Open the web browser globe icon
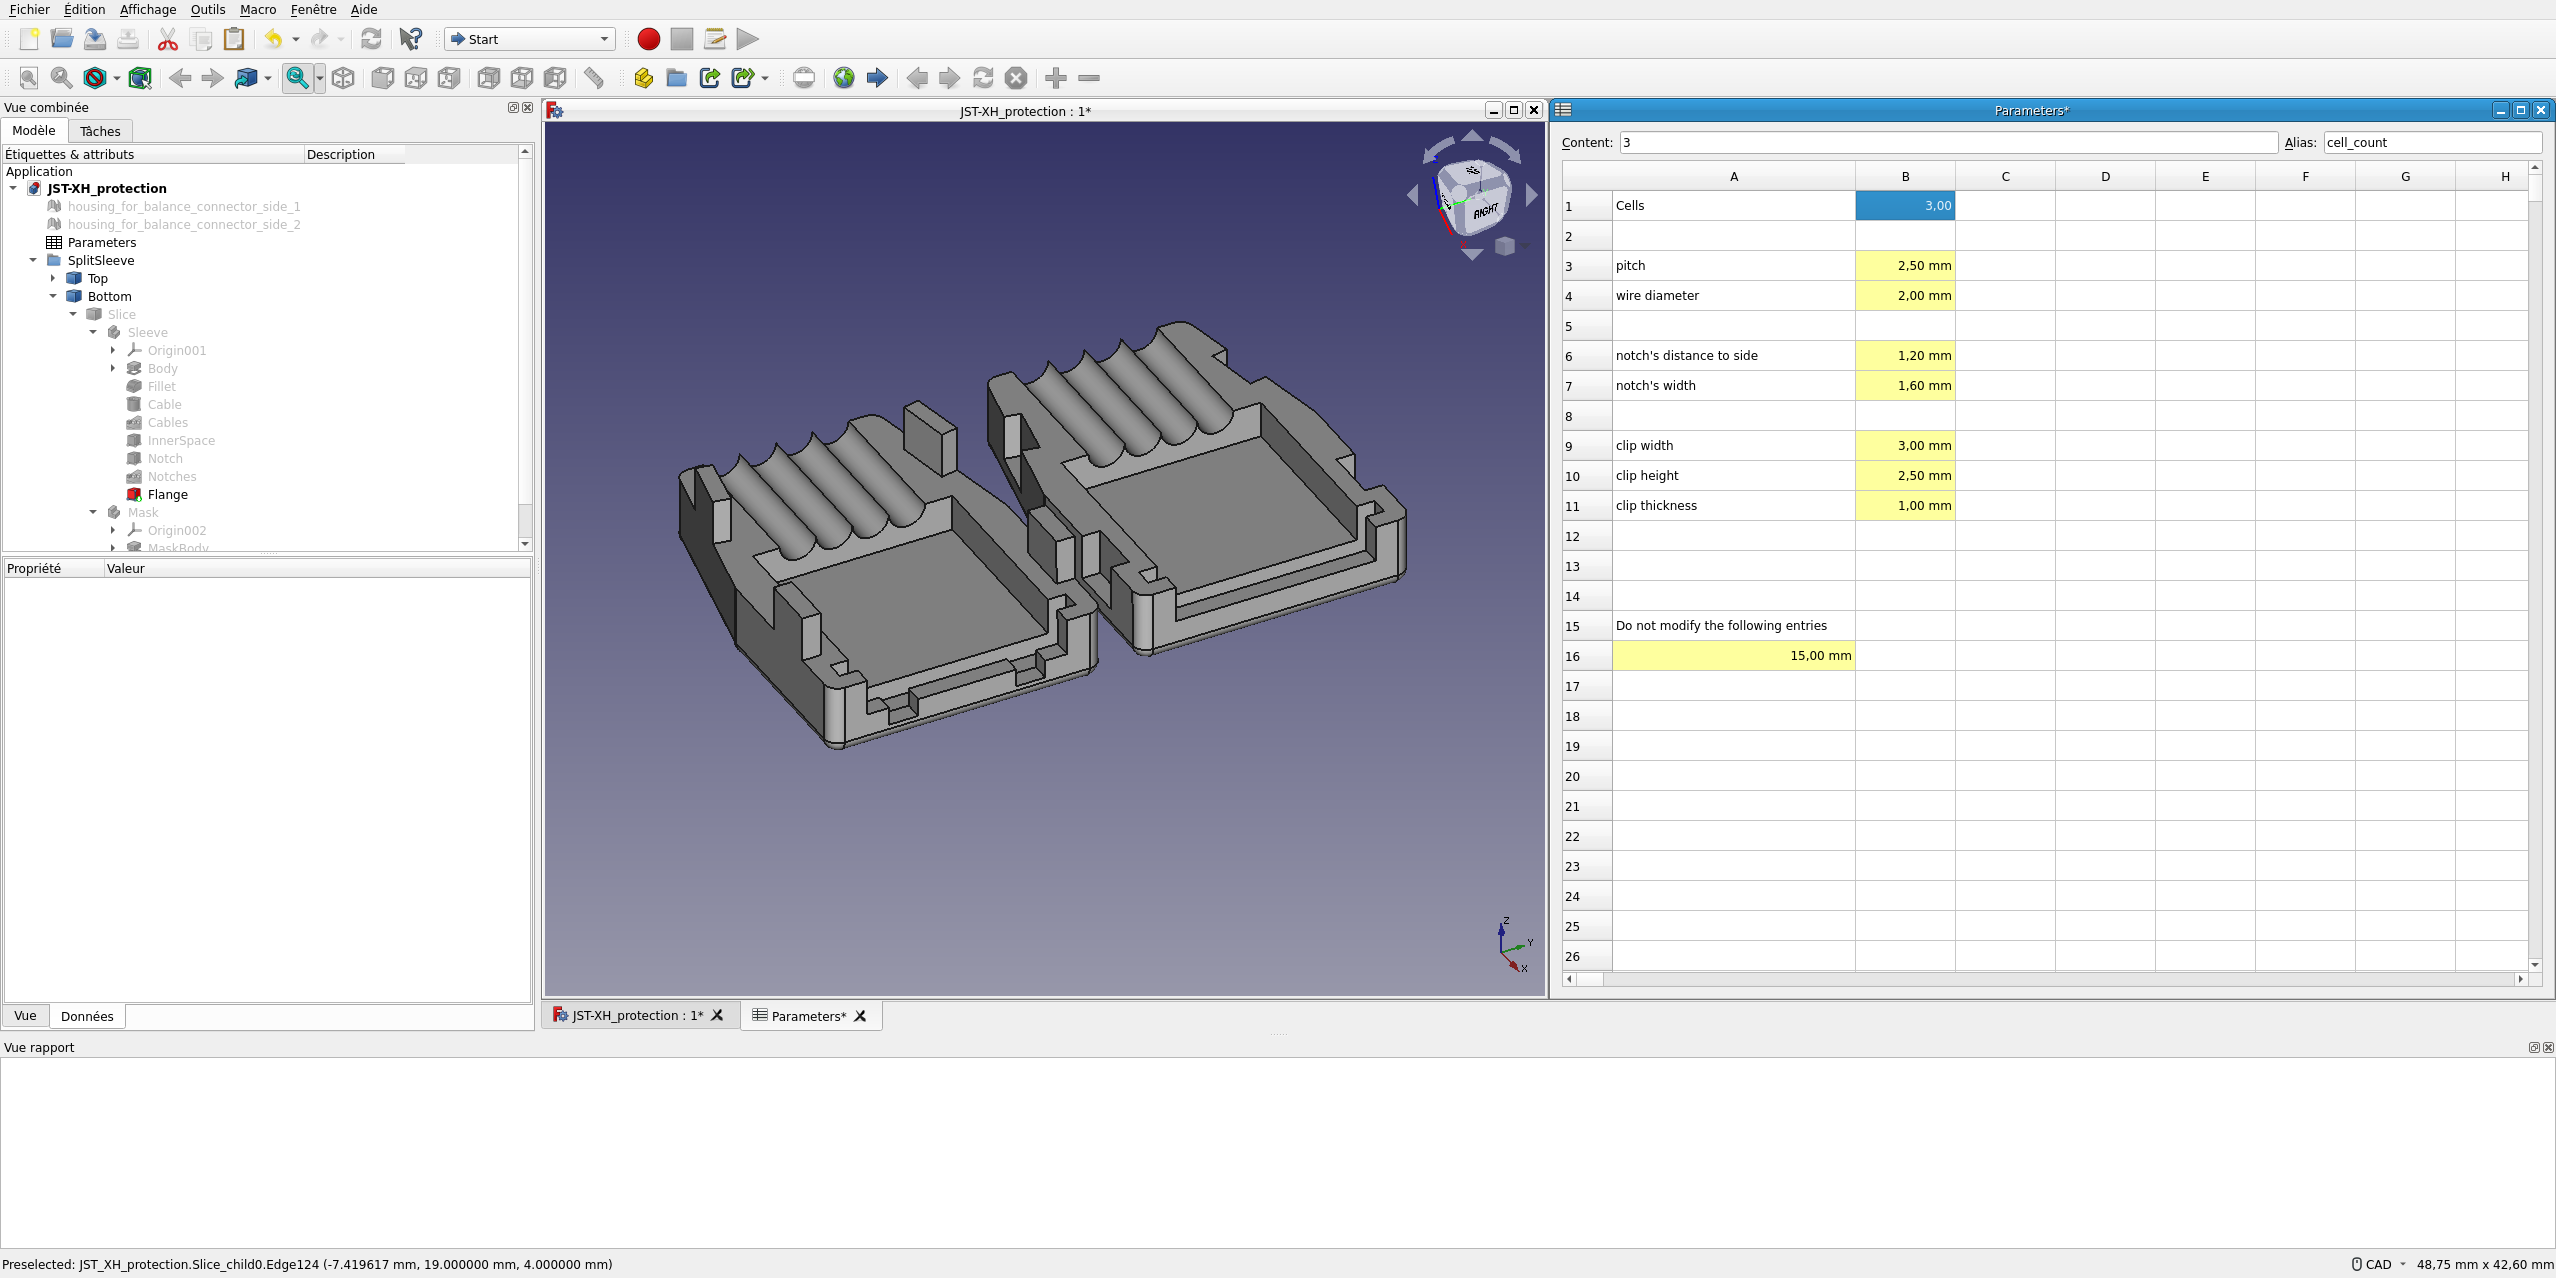 point(844,78)
